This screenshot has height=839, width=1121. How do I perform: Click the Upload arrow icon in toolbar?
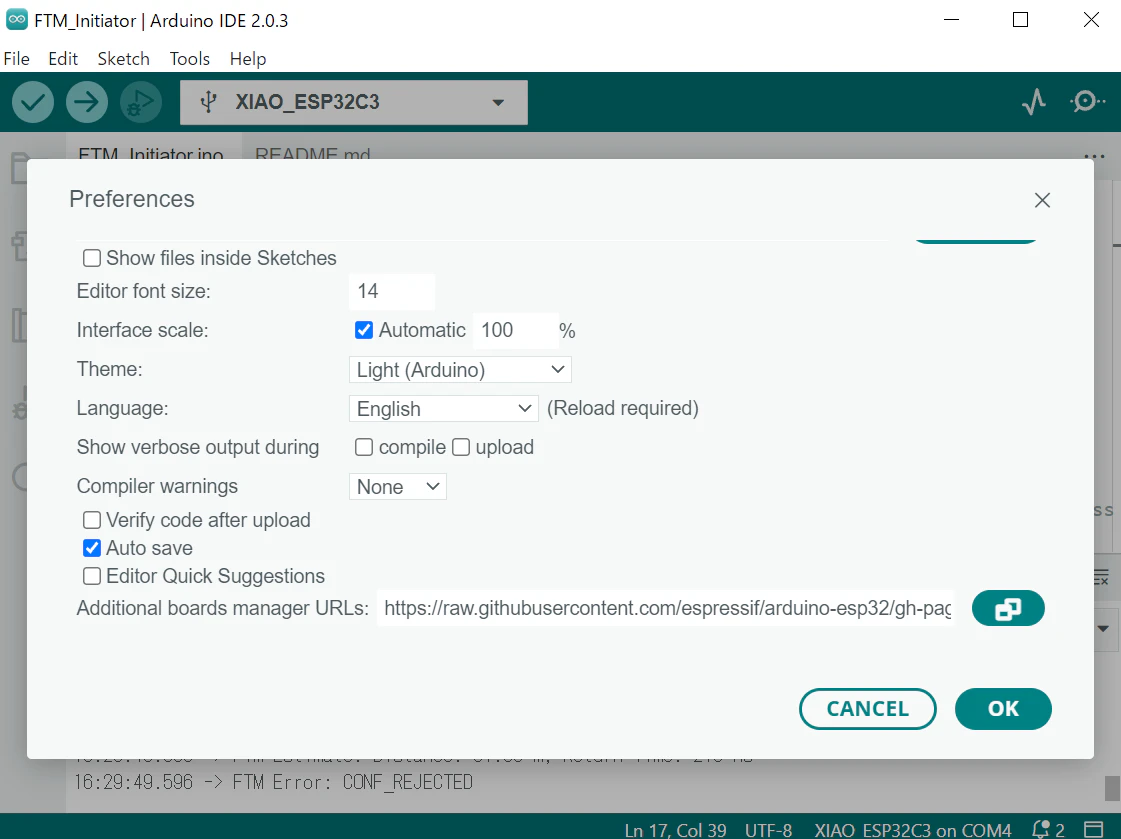[x=87, y=102]
